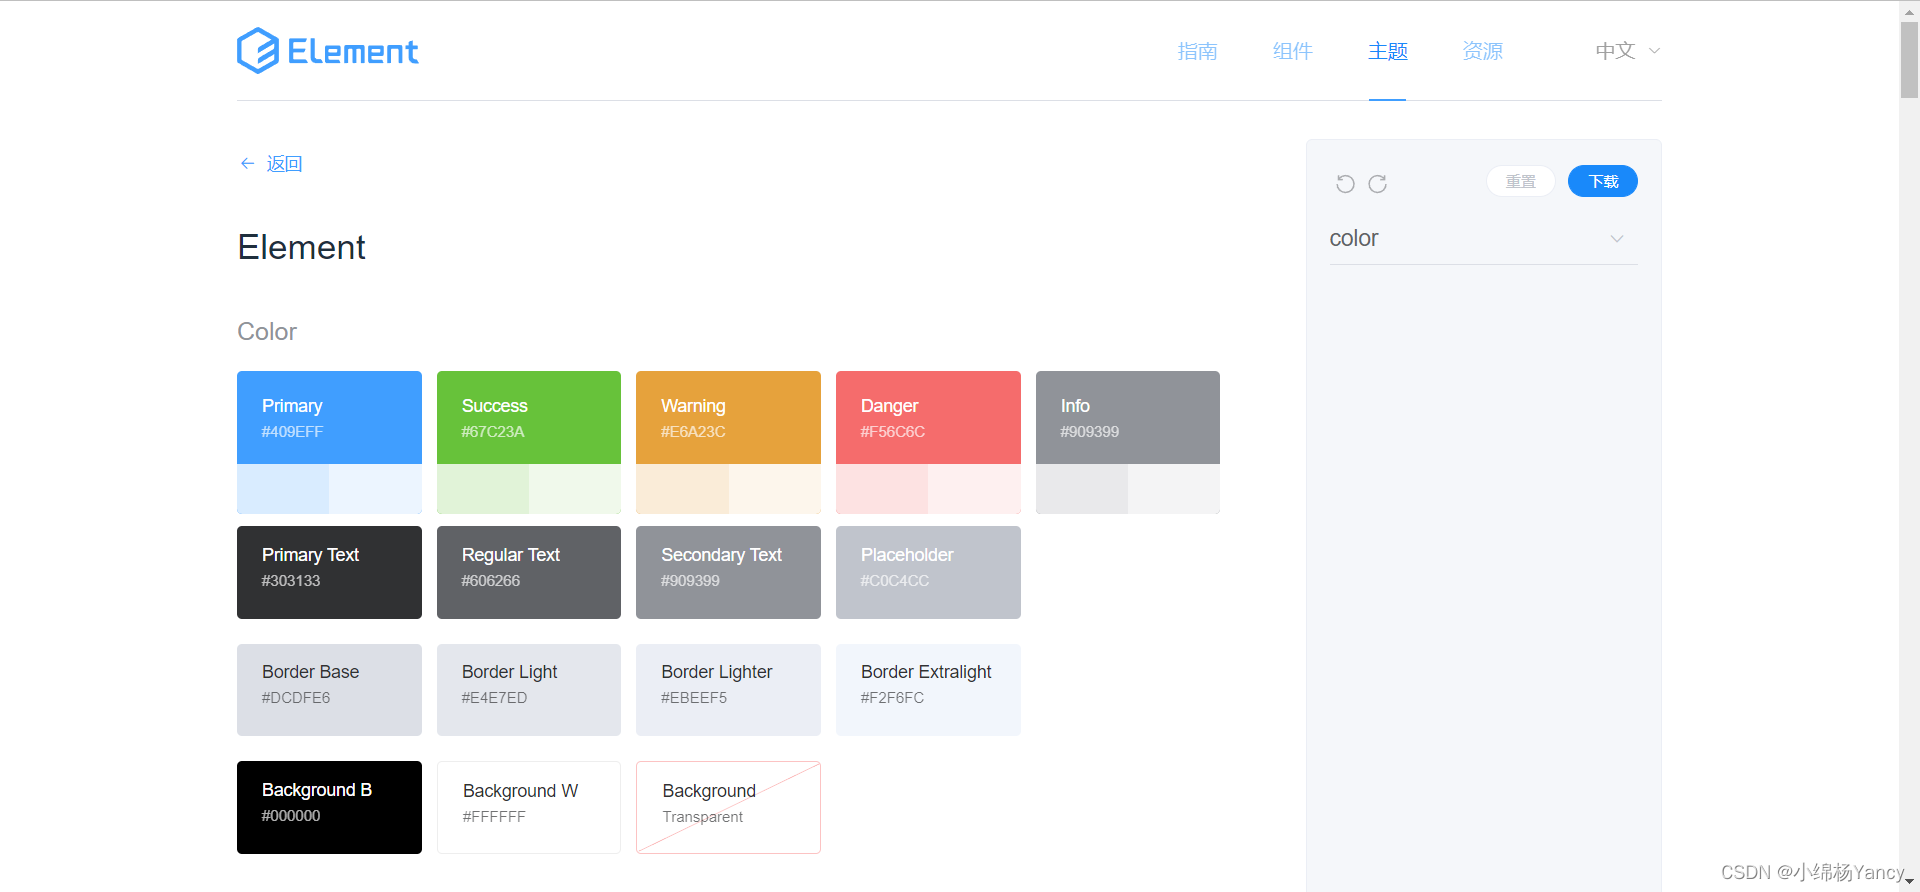Click the back arrow icon next to 返回
The height and width of the screenshot is (892, 1920).
tap(247, 163)
